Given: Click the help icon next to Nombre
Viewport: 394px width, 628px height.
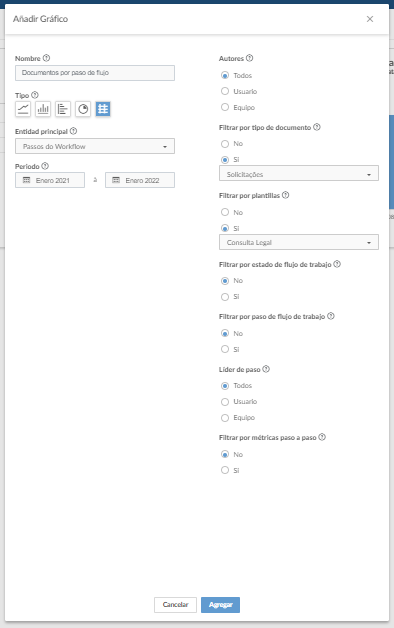Looking at the screenshot, I should pos(46,58).
